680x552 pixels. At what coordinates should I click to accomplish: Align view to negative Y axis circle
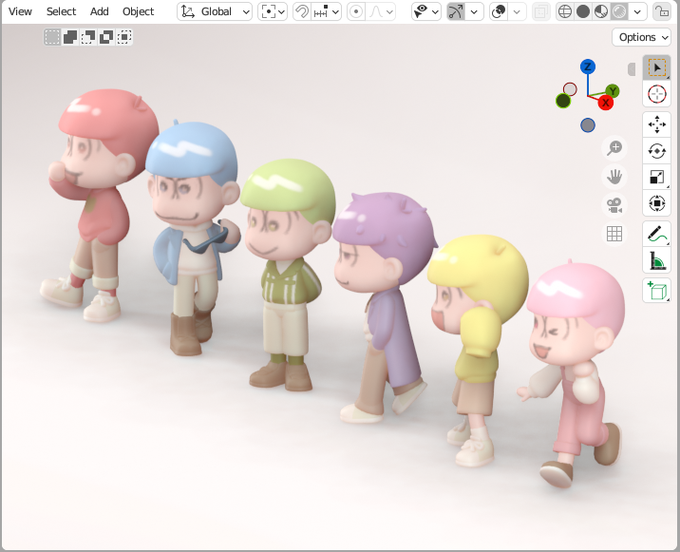[x=563, y=101]
